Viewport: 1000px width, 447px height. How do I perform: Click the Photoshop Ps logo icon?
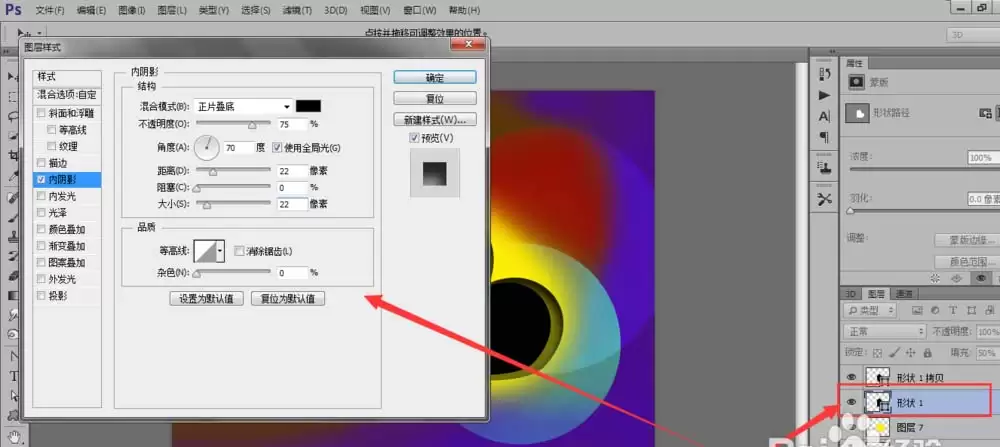coord(13,10)
